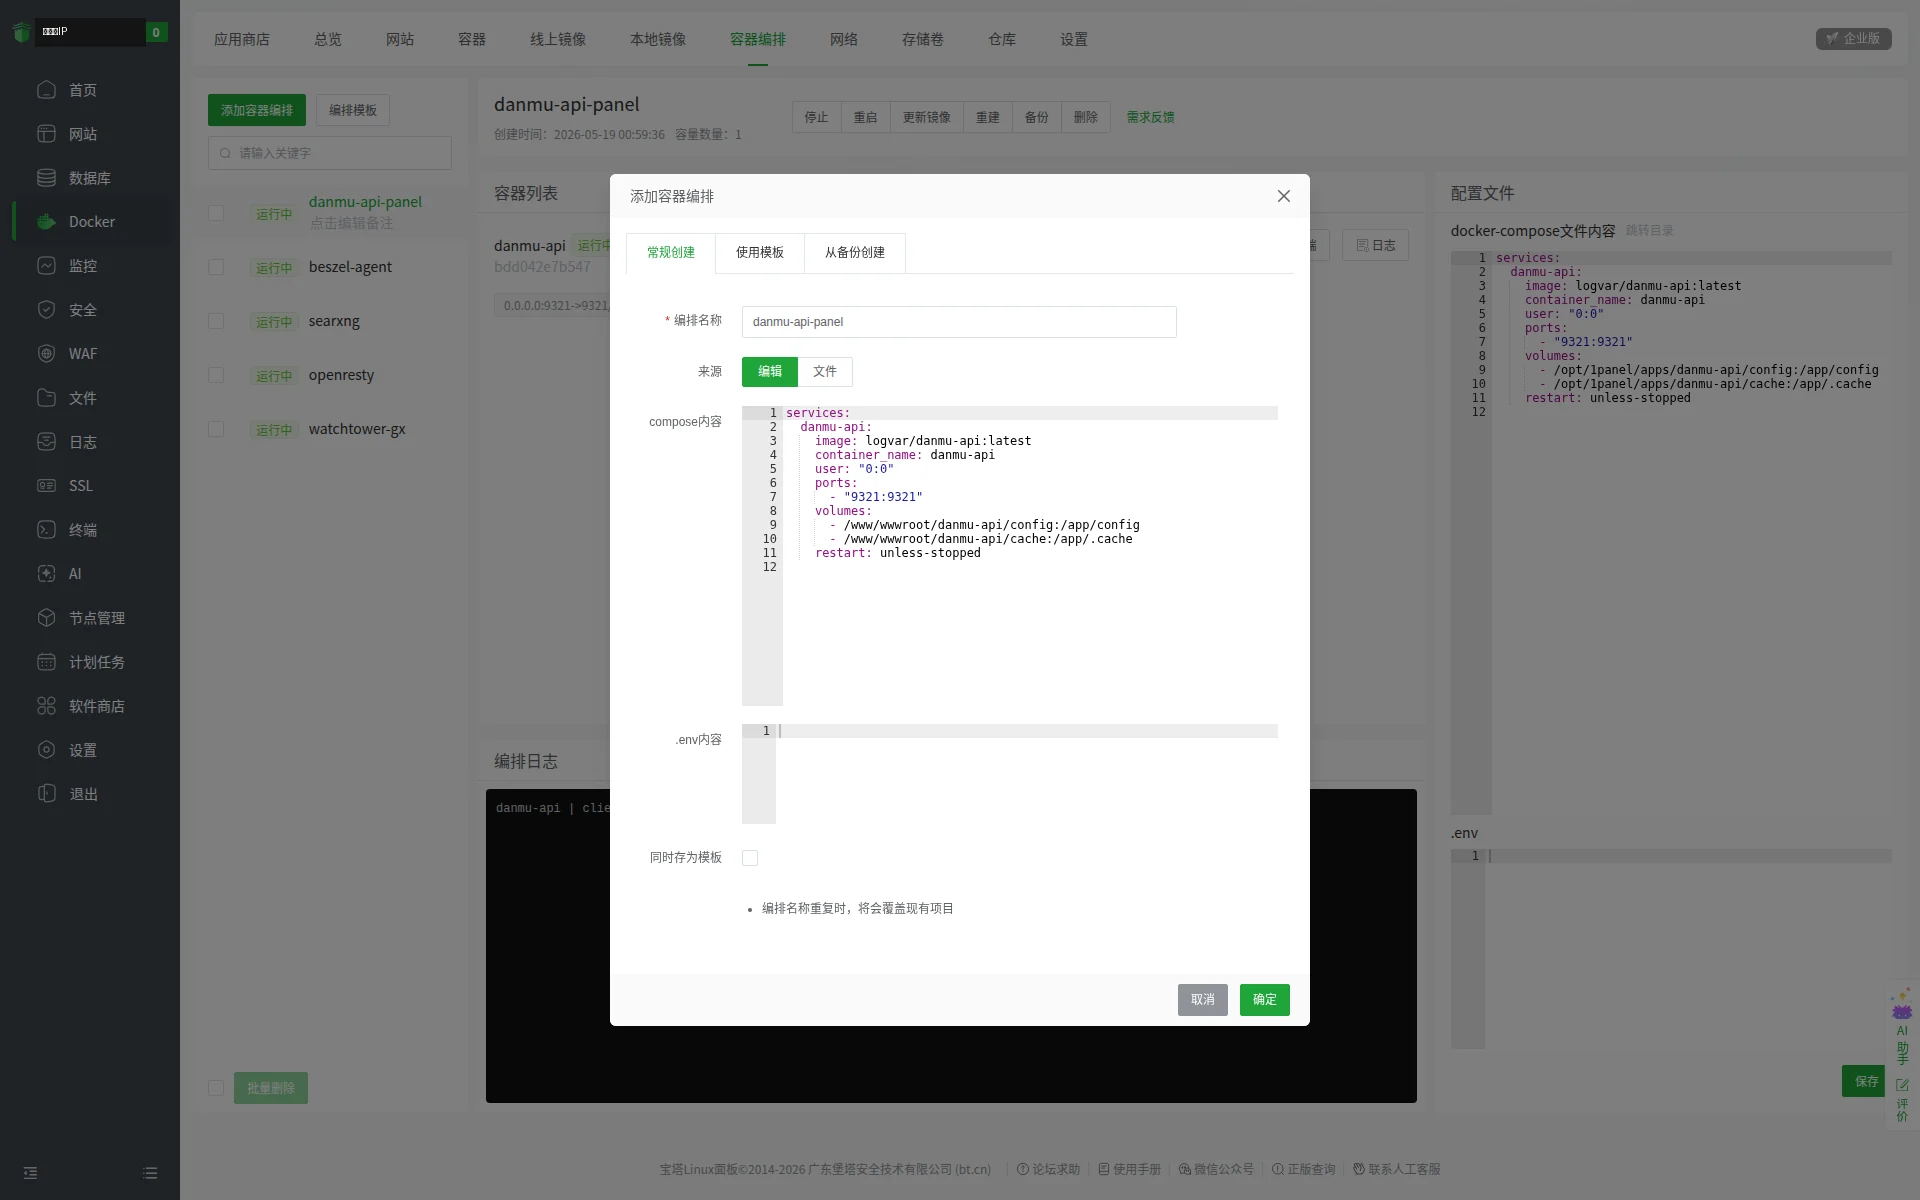Select the beszel-agent row checkbox
Image resolution: width=1920 pixels, height=1200 pixels.
[x=216, y=267]
